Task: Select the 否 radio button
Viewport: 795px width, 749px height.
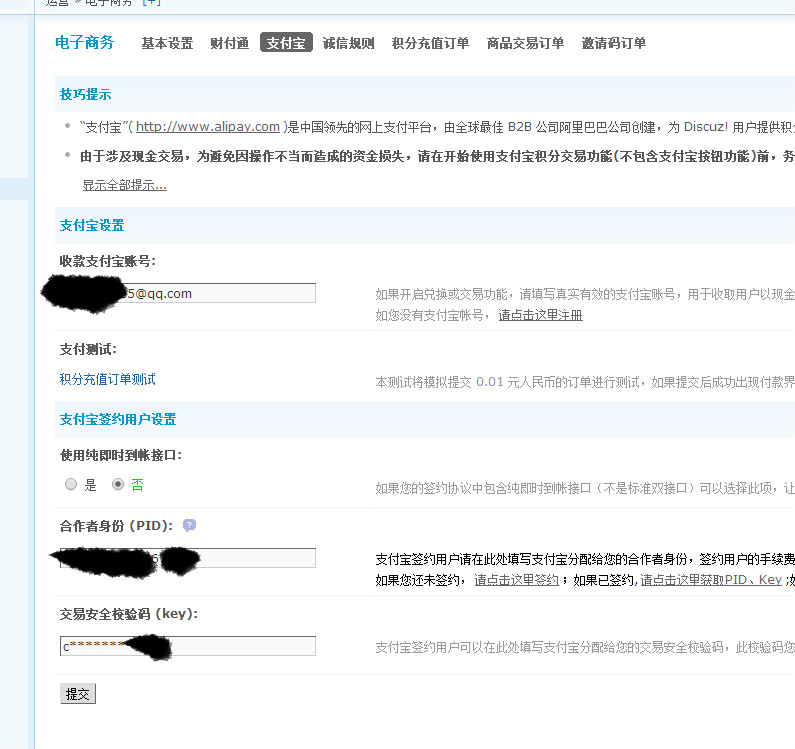Action: point(118,484)
